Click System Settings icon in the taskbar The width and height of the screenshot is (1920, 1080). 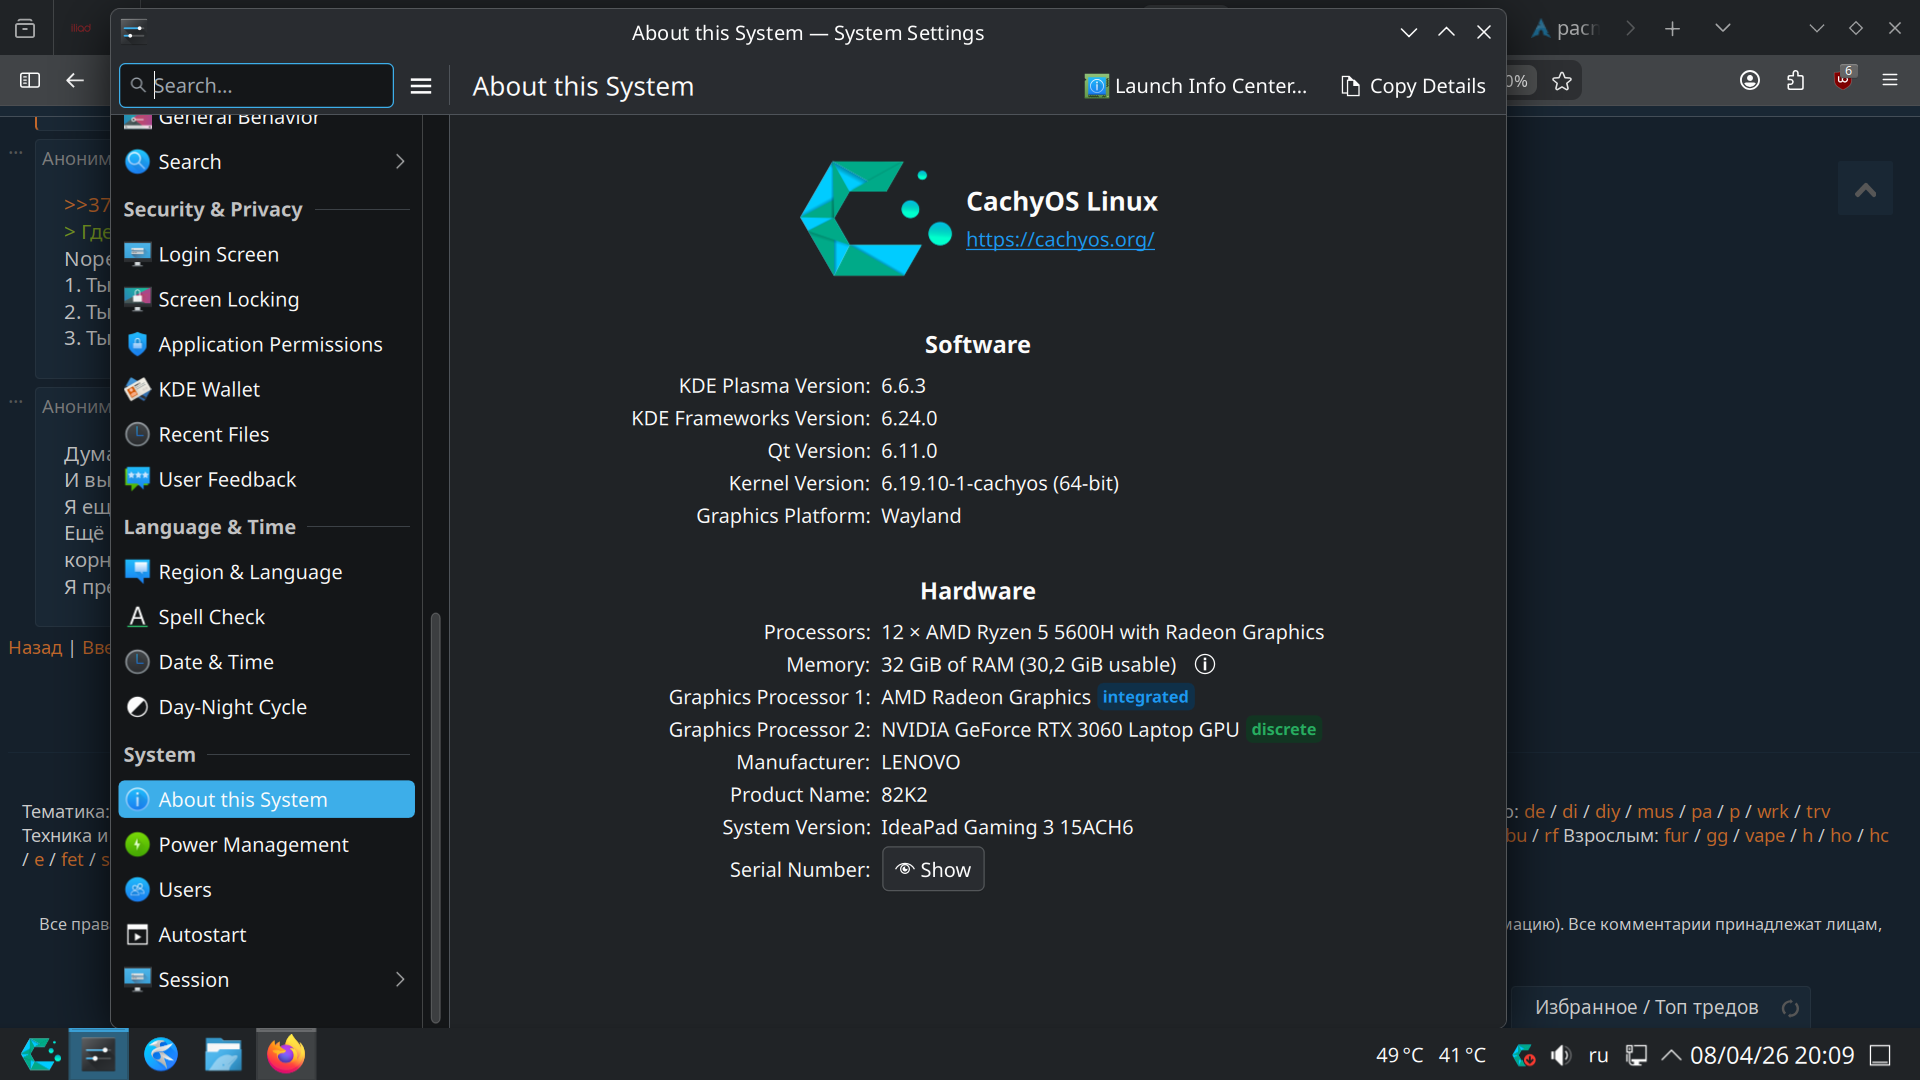click(98, 1054)
